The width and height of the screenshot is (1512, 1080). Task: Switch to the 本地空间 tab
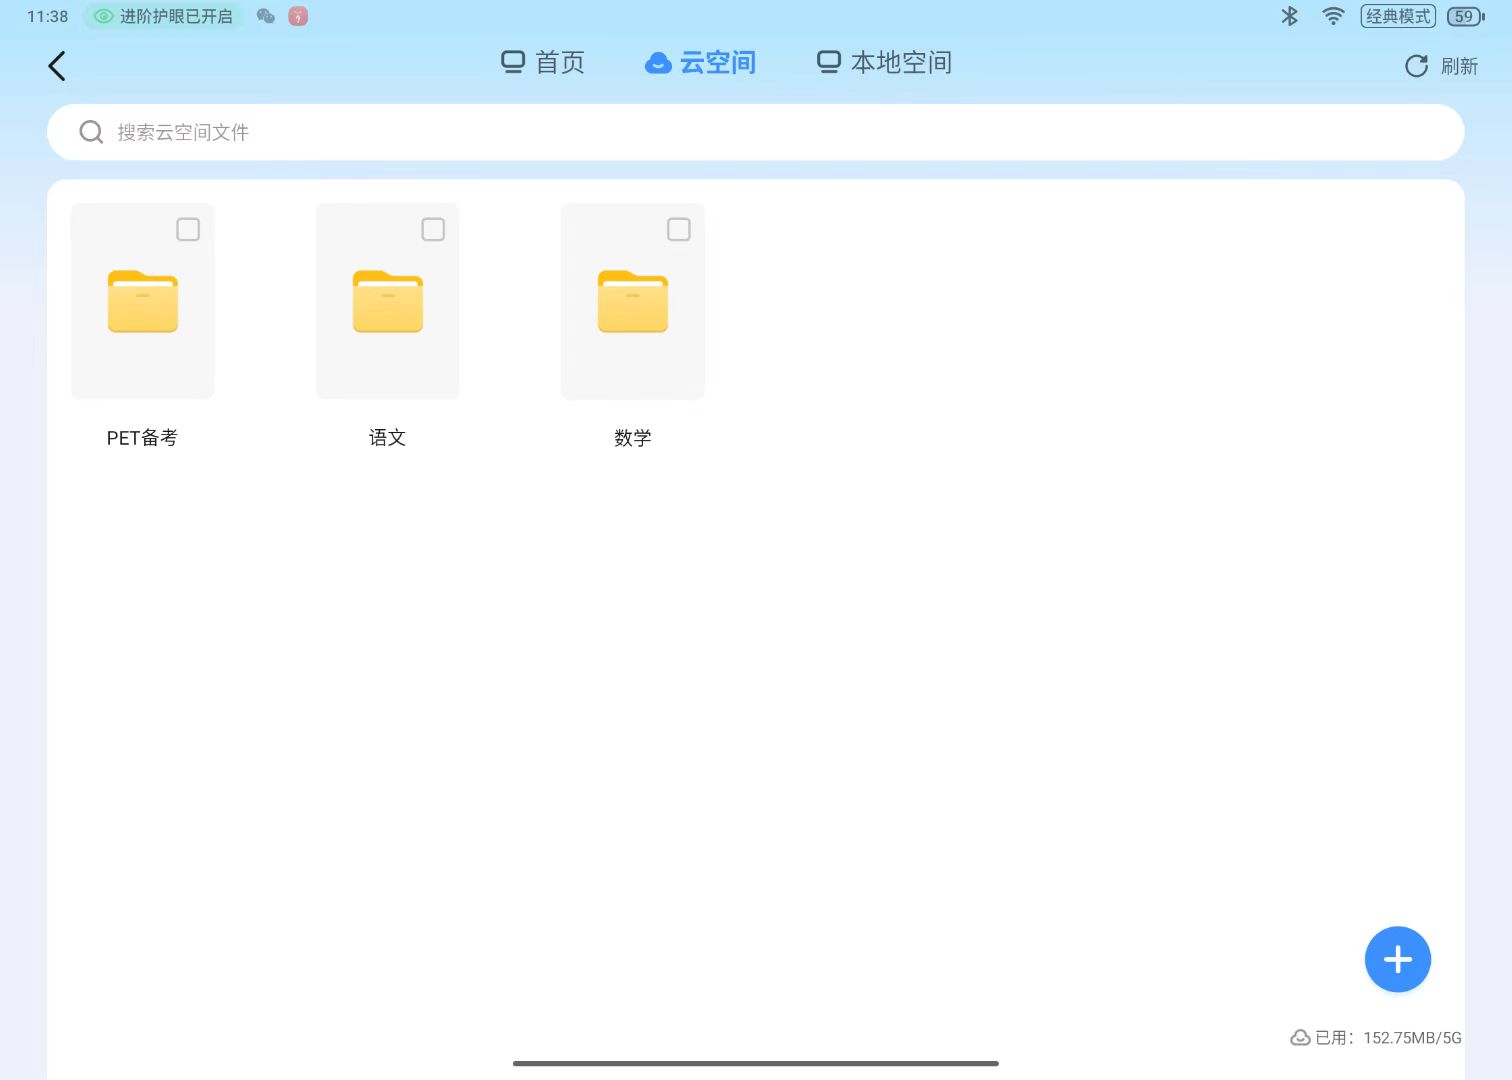(885, 63)
